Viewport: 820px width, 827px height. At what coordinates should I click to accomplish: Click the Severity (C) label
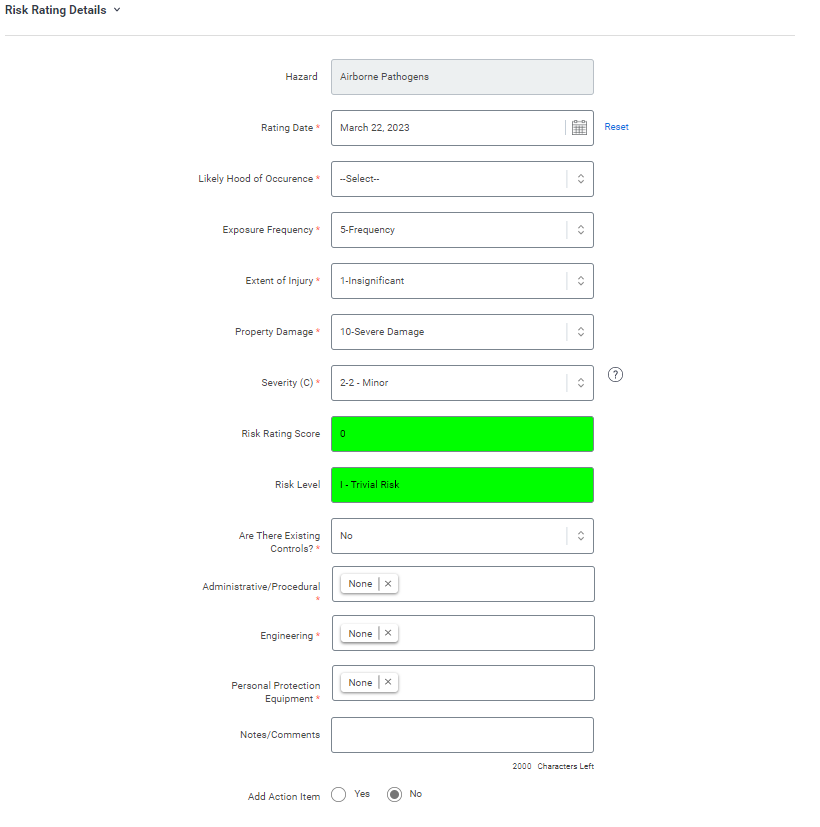[287, 383]
